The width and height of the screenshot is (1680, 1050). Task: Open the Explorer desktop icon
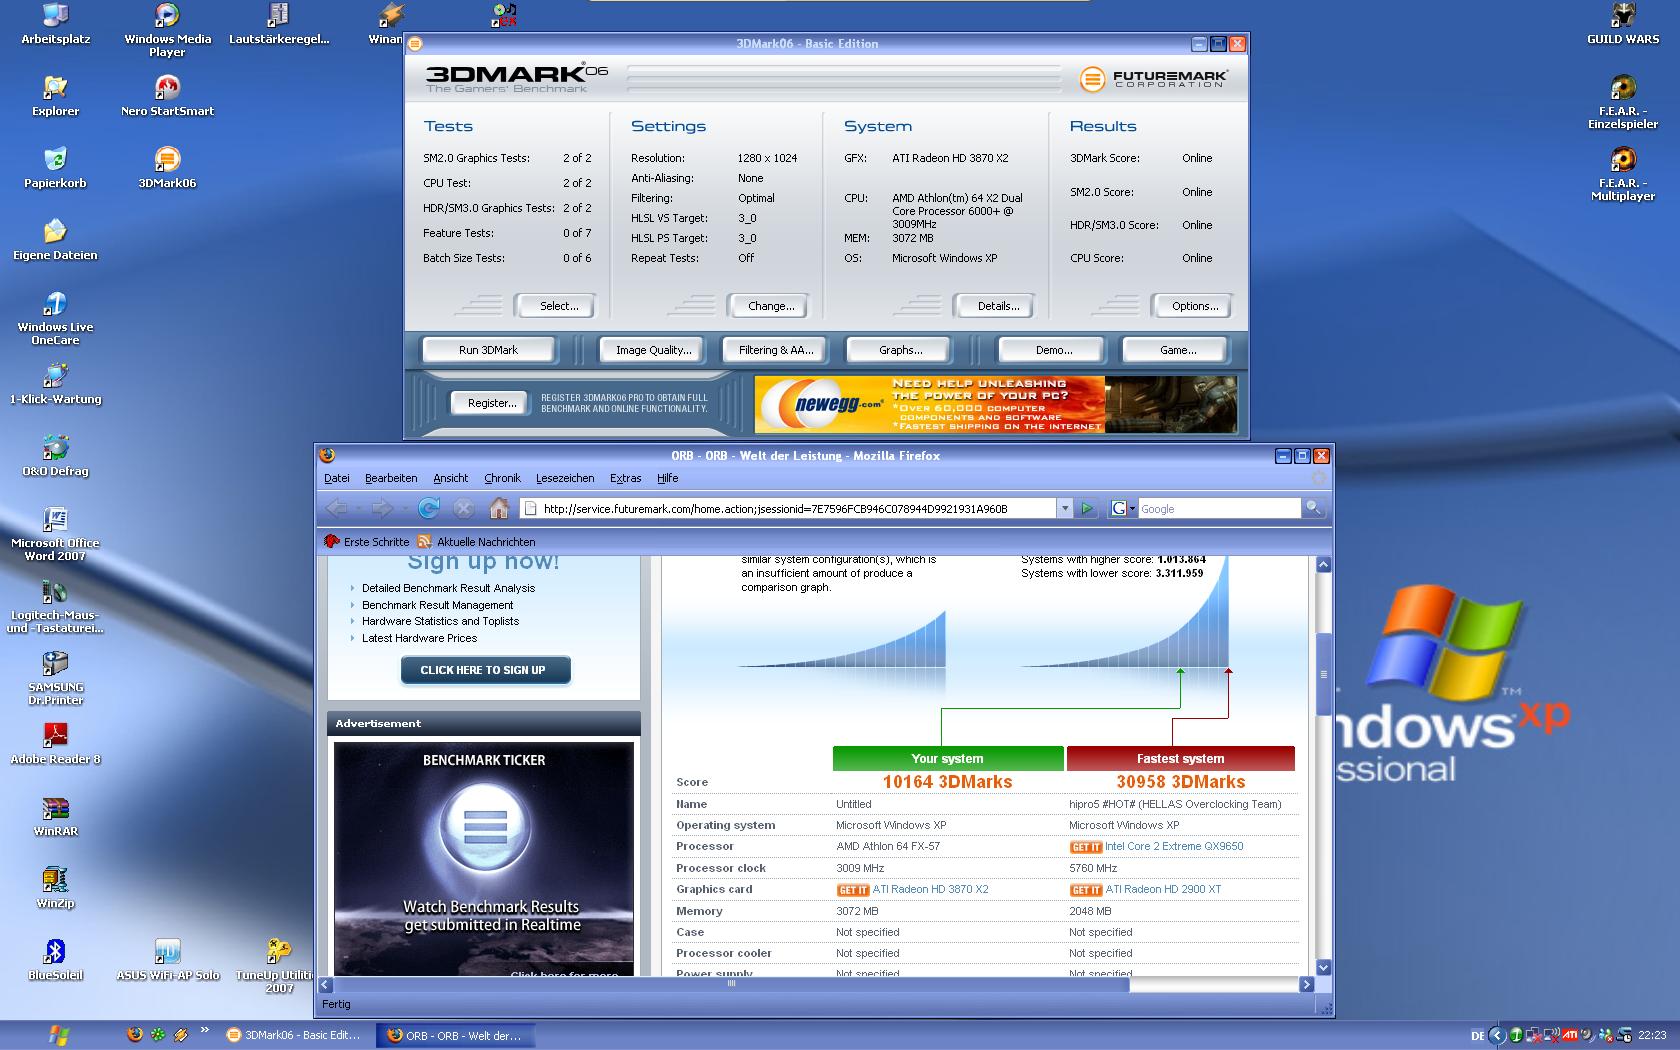(x=56, y=97)
